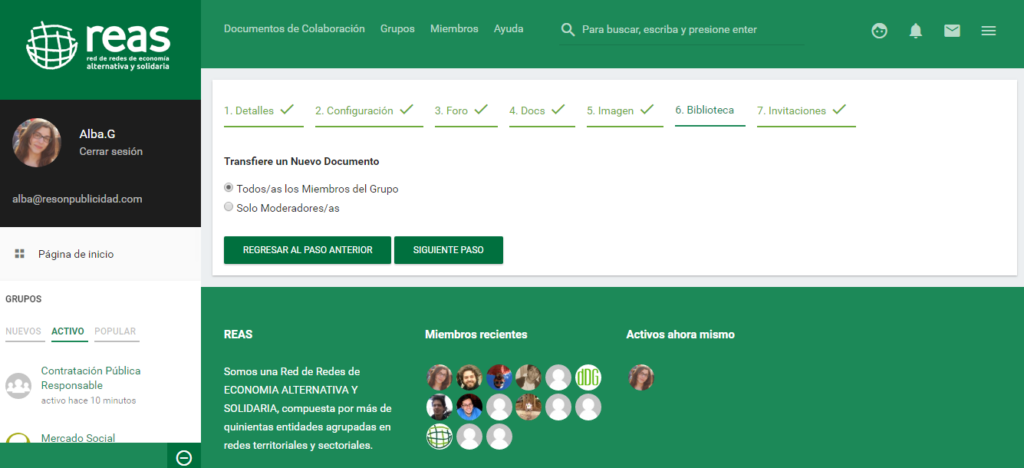Click the Cerrar sesión link
Image resolution: width=1024 pixels, height=468 pixels.
(x=110, y=152)
